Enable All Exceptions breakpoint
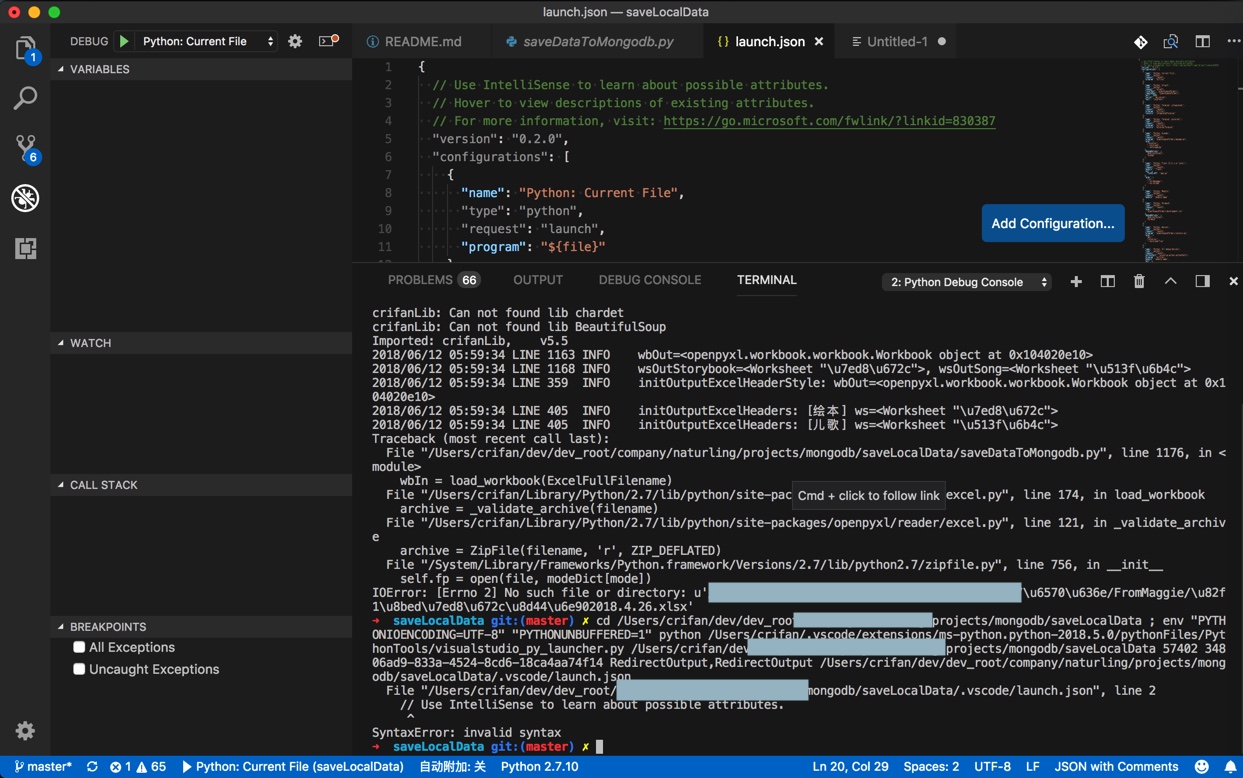 point(79,647)
